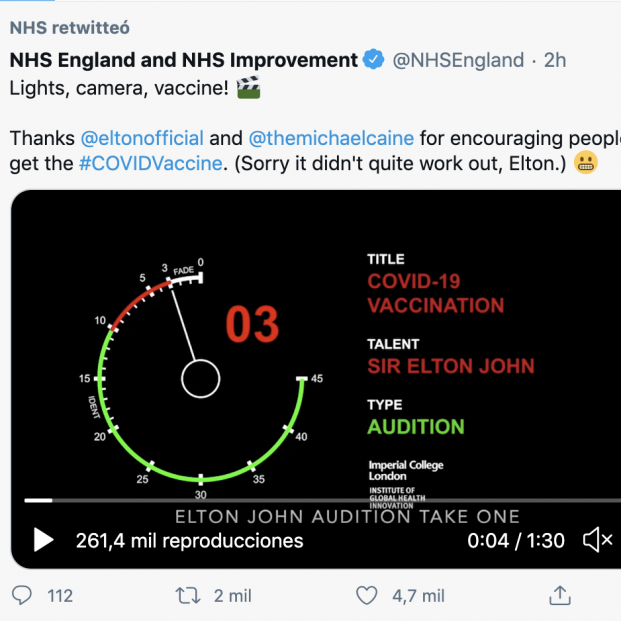Viewport: 621px width, 621px height.
Task: Click the video frame countdown clock
Action: pyautogui.click(x=200, y=378)
